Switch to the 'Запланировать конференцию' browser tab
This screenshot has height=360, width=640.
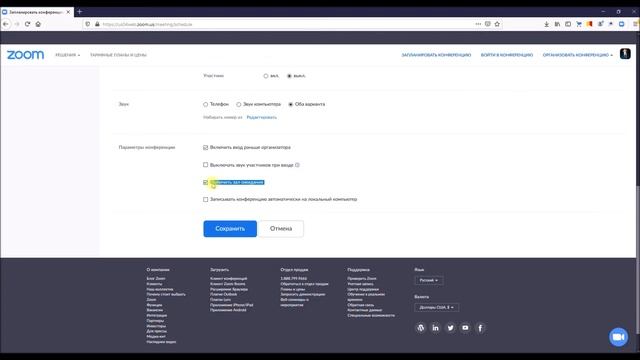(x=37, y=12)
